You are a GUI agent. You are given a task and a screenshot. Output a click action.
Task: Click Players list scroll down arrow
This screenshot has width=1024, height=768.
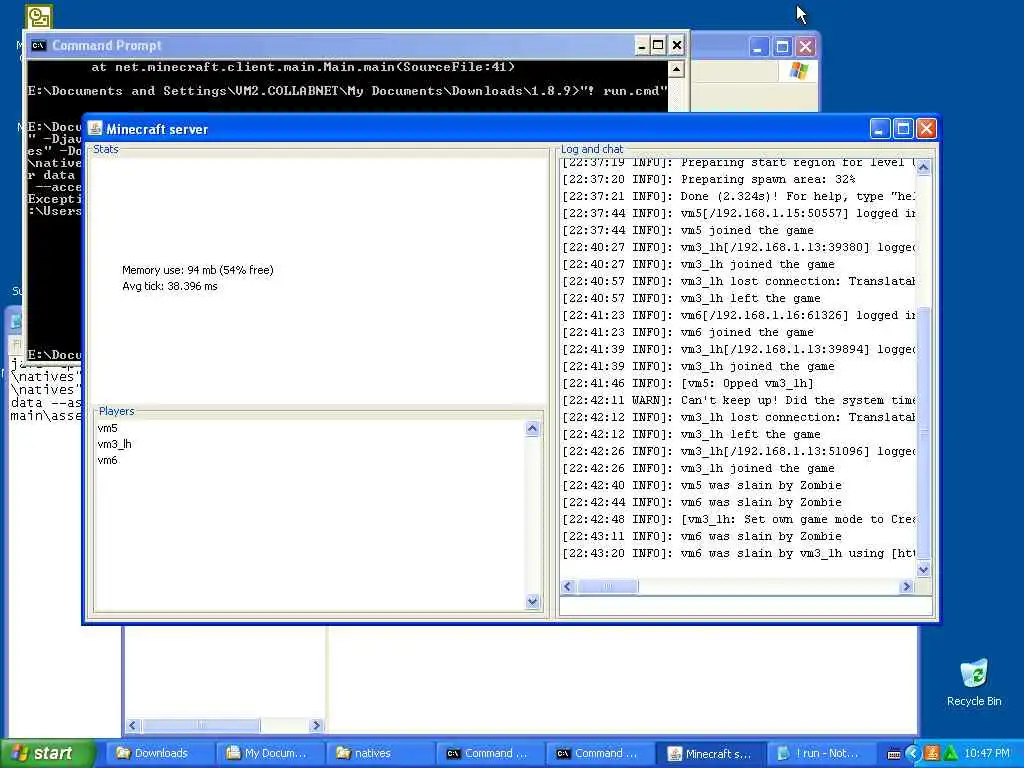(x=532, y=601)
